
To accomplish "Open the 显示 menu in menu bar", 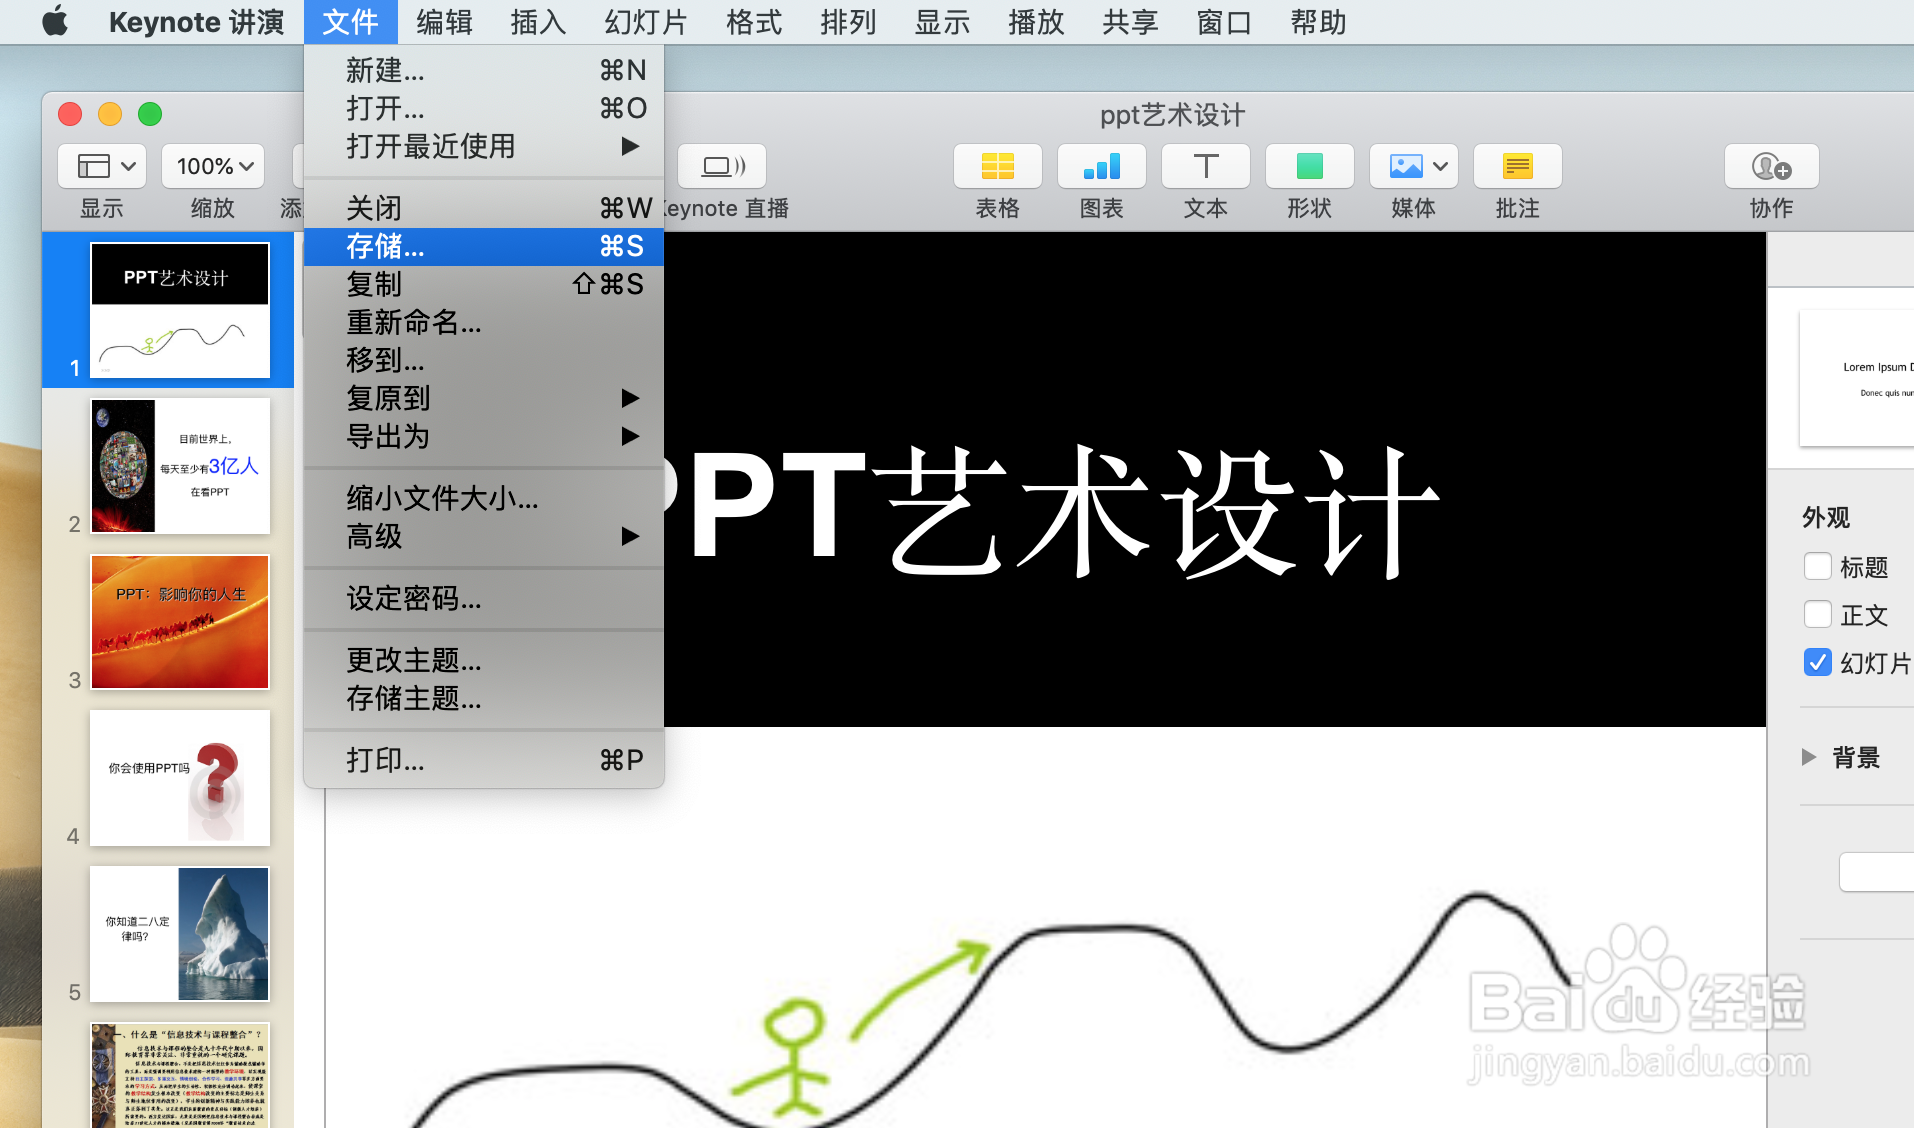I will pos(942,21).
